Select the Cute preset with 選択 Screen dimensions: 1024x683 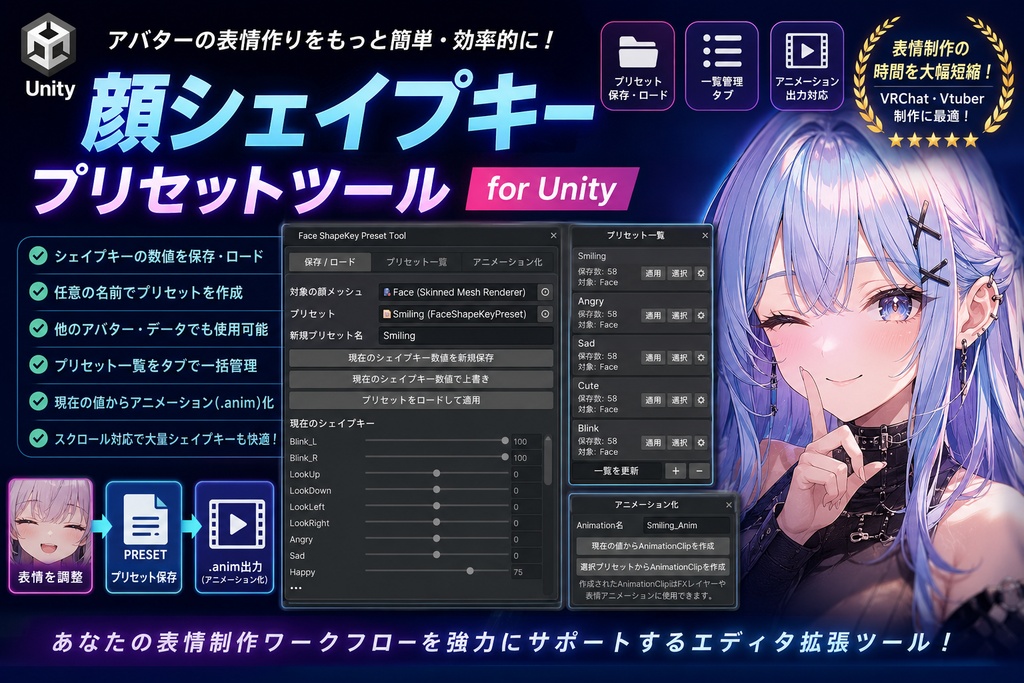679,400
